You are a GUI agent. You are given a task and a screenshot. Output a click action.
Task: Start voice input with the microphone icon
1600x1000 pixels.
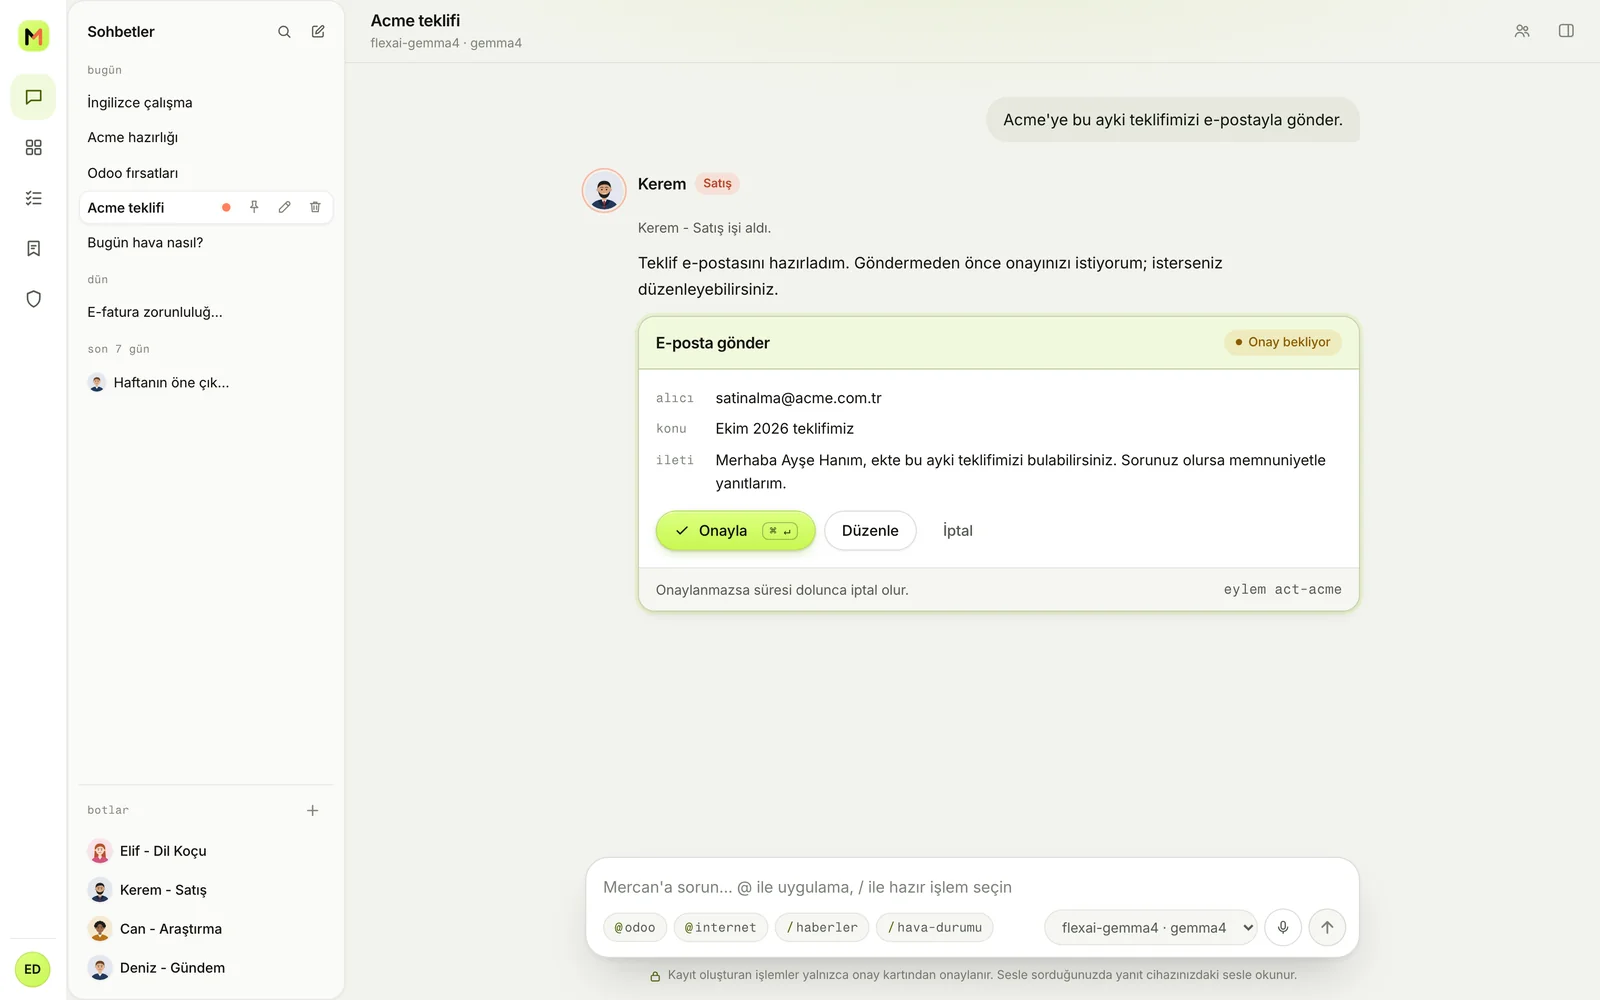click(1283, 927)
